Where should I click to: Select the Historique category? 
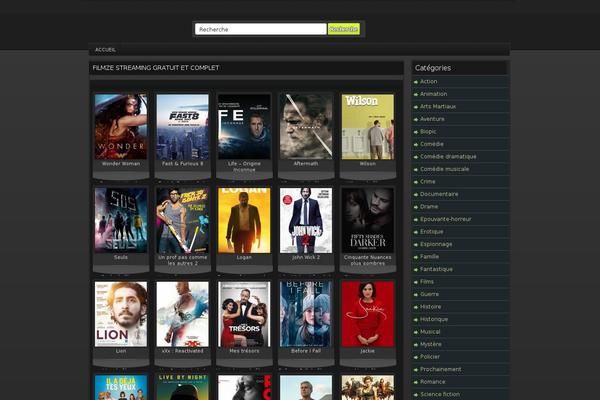pyautogui.click(x=434, y=319)
